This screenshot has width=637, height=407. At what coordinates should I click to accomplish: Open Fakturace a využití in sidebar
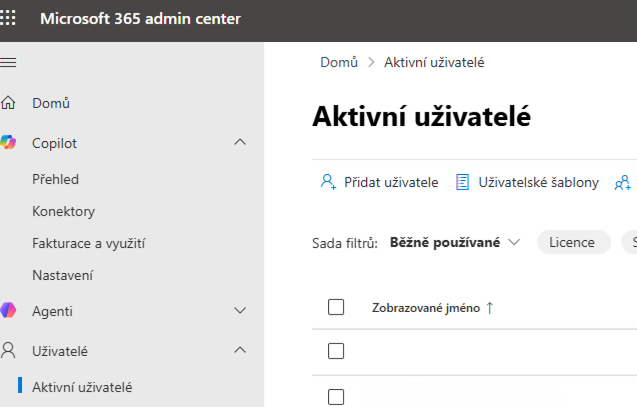tap(89, 243)
